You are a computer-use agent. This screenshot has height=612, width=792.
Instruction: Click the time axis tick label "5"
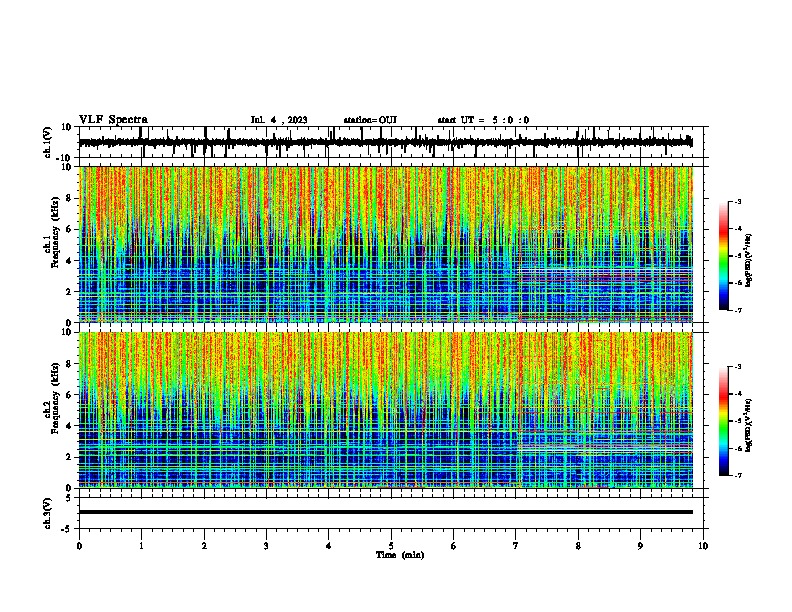coord(391,546)
